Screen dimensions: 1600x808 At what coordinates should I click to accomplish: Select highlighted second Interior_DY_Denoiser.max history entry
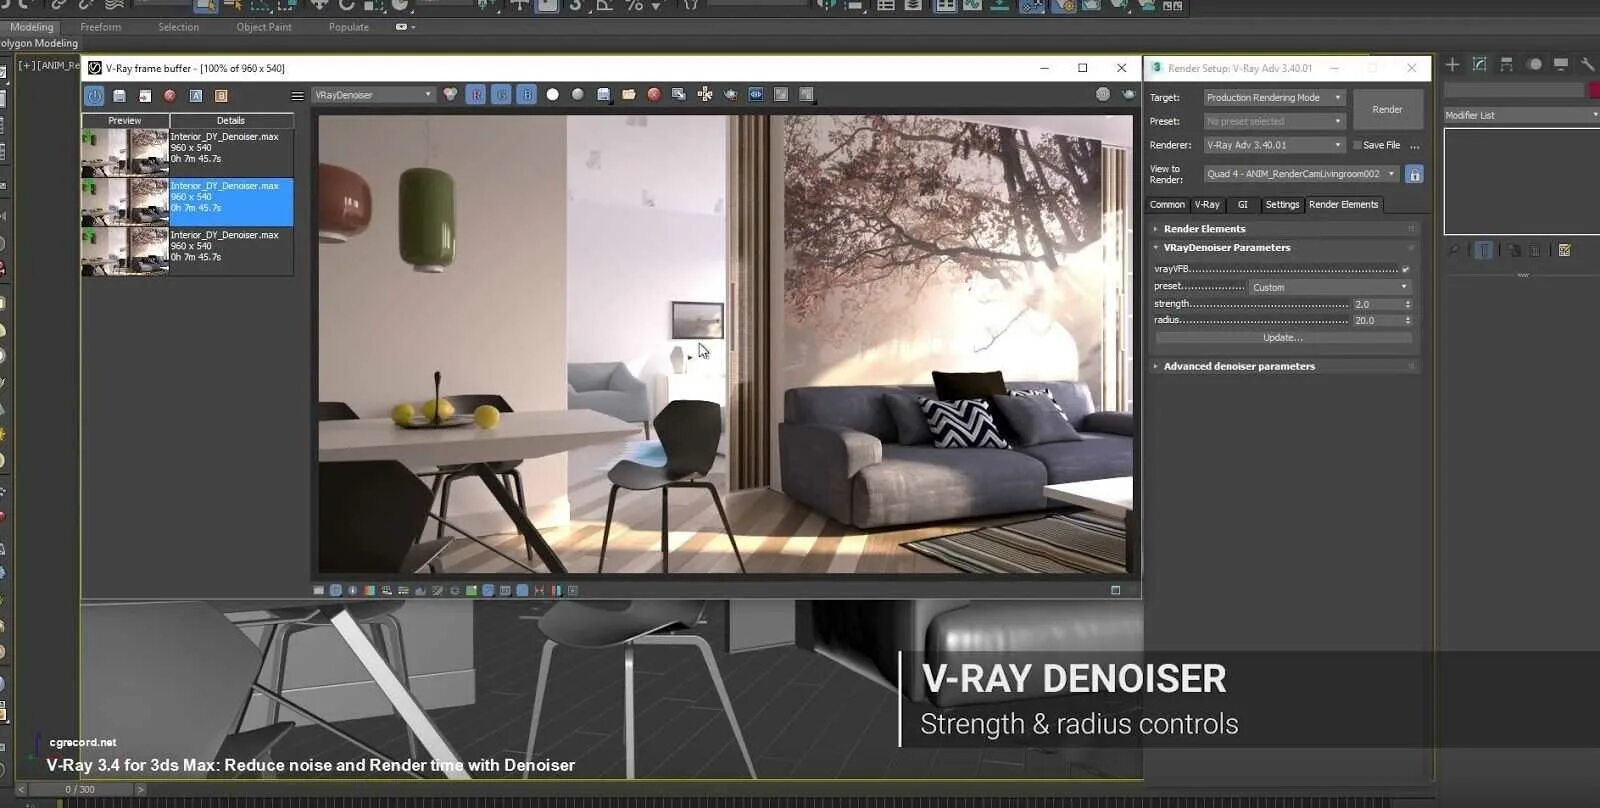tap(188, 202)
